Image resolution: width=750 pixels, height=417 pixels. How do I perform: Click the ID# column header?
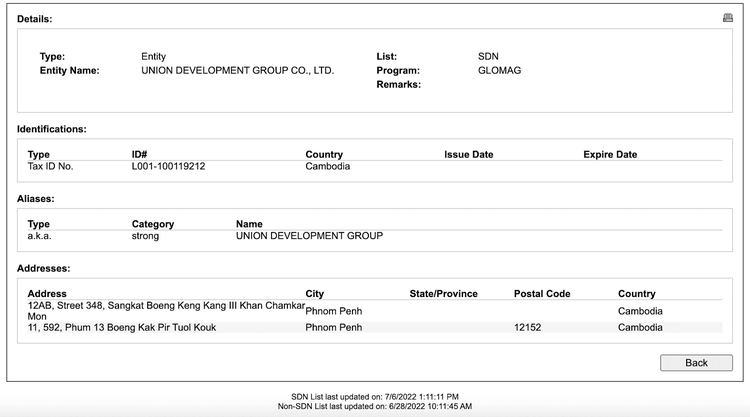click(140, 155)
